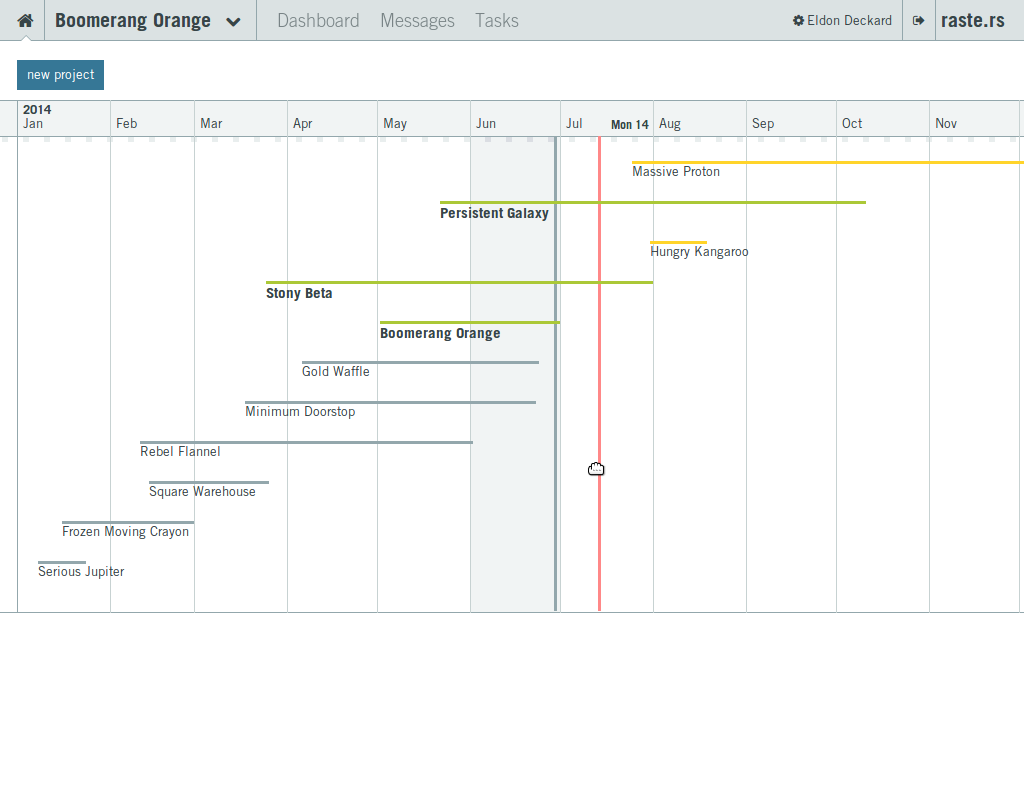Open the Gold Waffle project
Image resolution: width=1024 pixels, height=800 pixels.
pos(336,372)
